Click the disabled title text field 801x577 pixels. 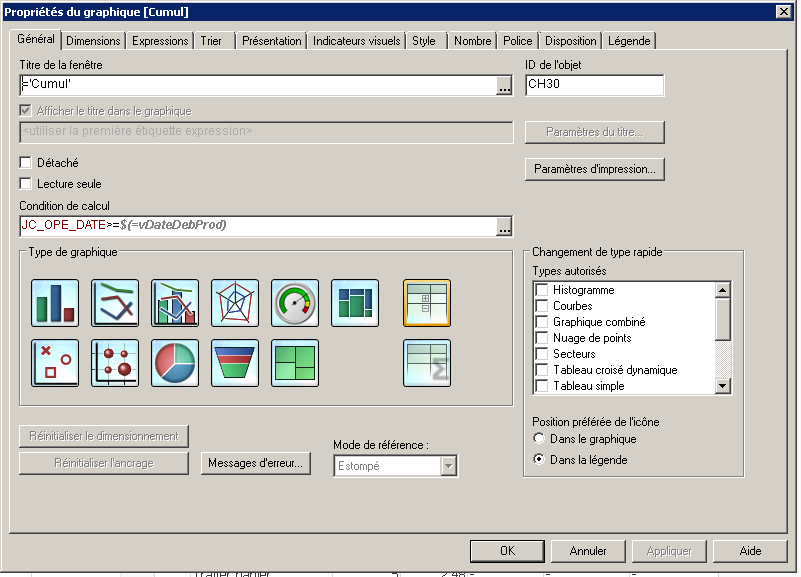point(266,132)
